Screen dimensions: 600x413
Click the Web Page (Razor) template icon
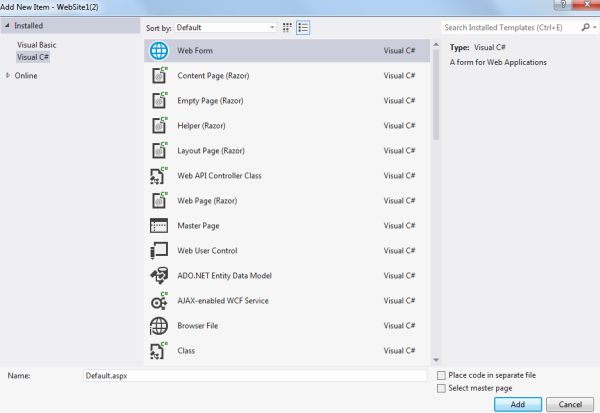[x=159, y=201]
